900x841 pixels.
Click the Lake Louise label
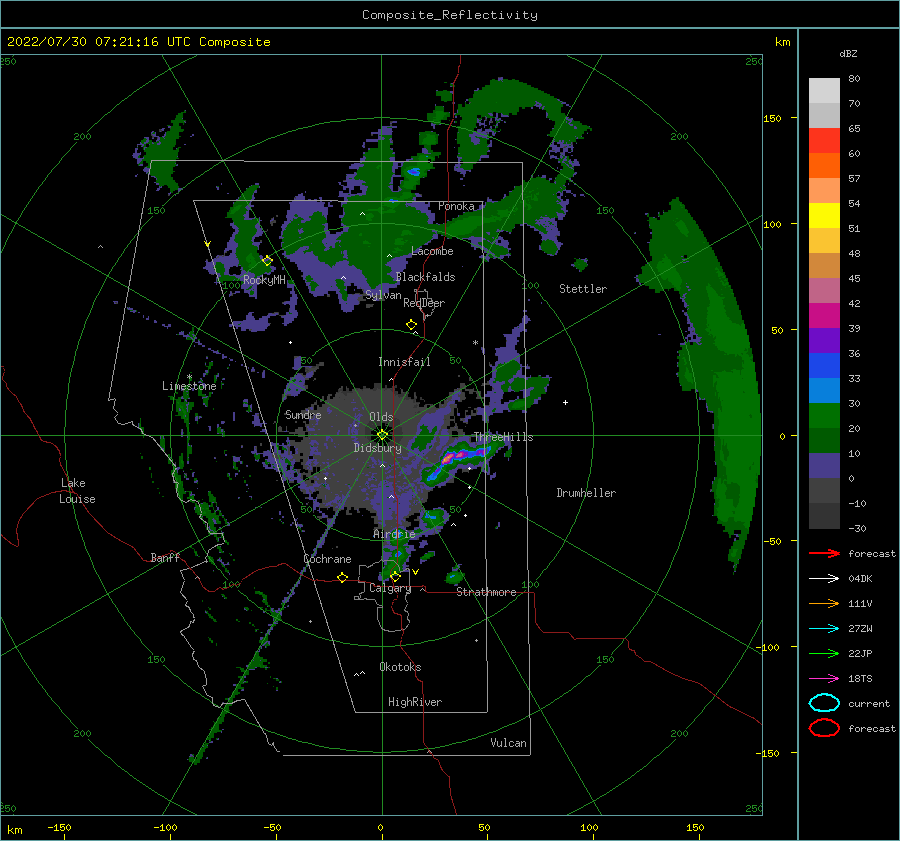(x=77, y=491)
